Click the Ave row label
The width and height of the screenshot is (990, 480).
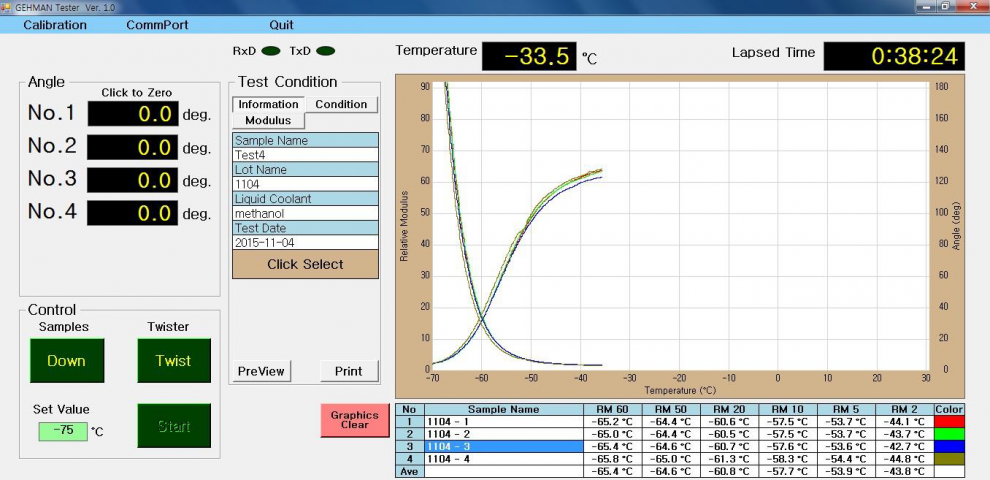(x=410, y=471)
